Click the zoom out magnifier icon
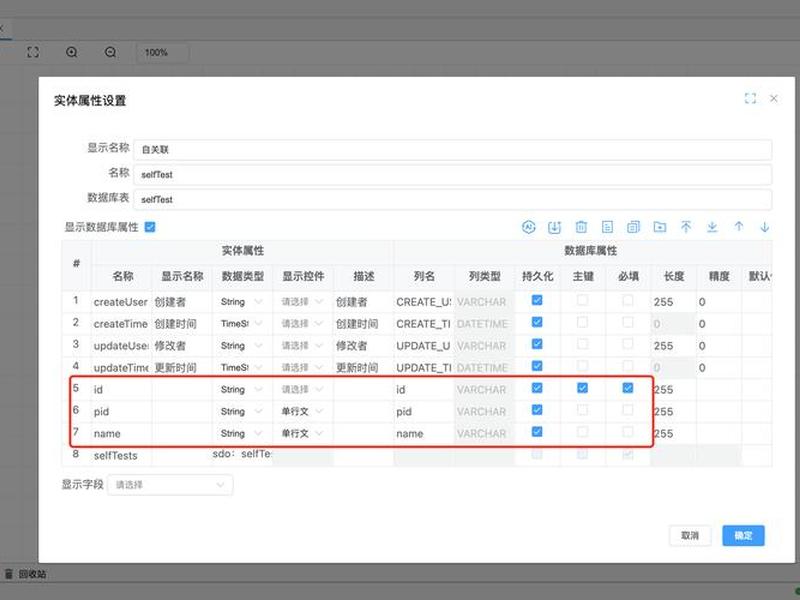 click(x=110, y=52)
